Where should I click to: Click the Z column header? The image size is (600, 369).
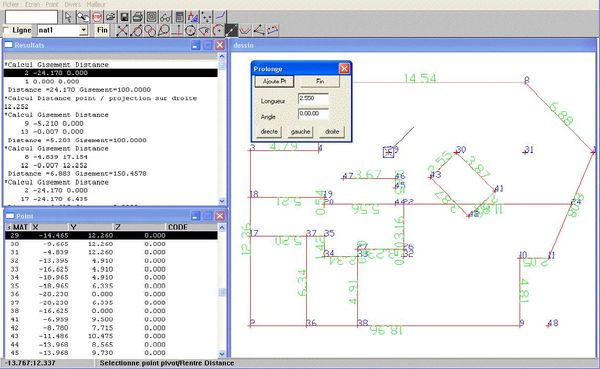tap(139, 227)
